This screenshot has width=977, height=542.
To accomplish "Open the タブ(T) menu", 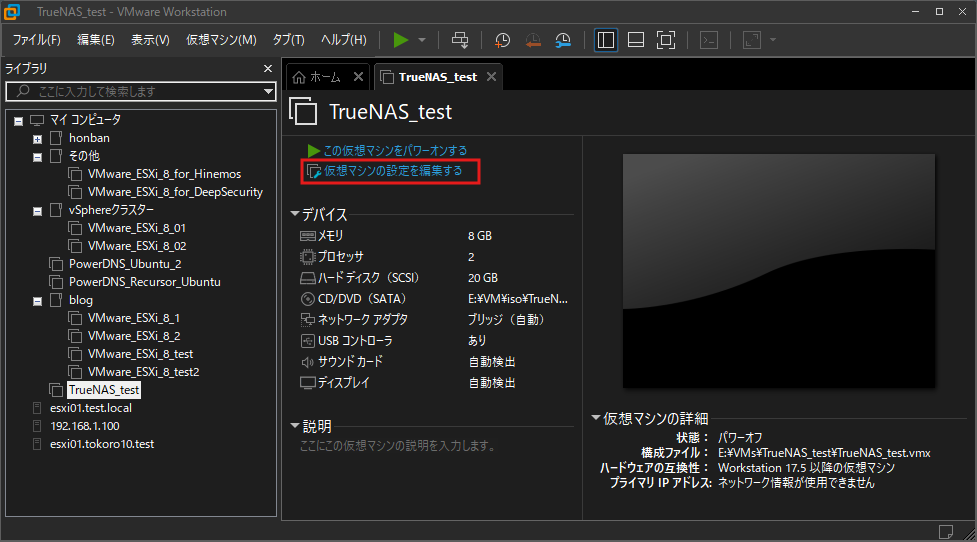I will click(x=288, y=40).
